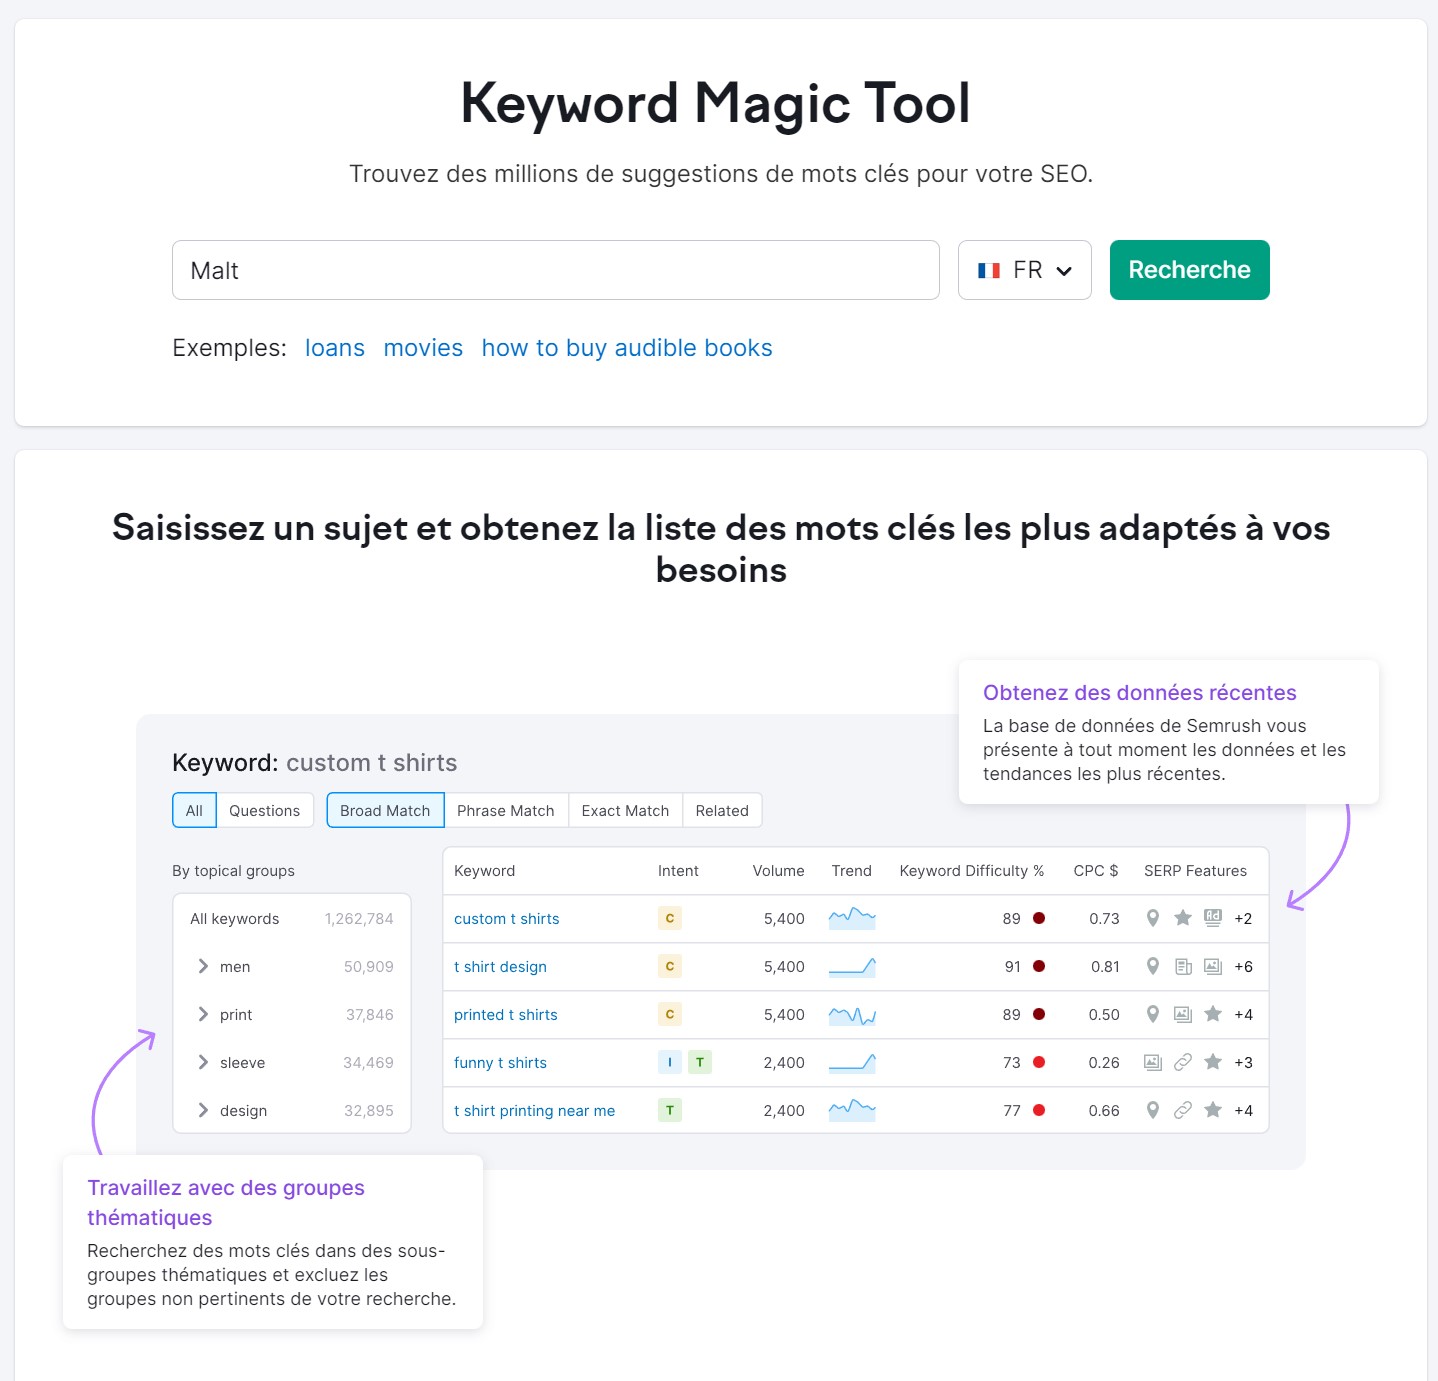
Task: Expand the print topical group
Action: tap(203, 1014)
